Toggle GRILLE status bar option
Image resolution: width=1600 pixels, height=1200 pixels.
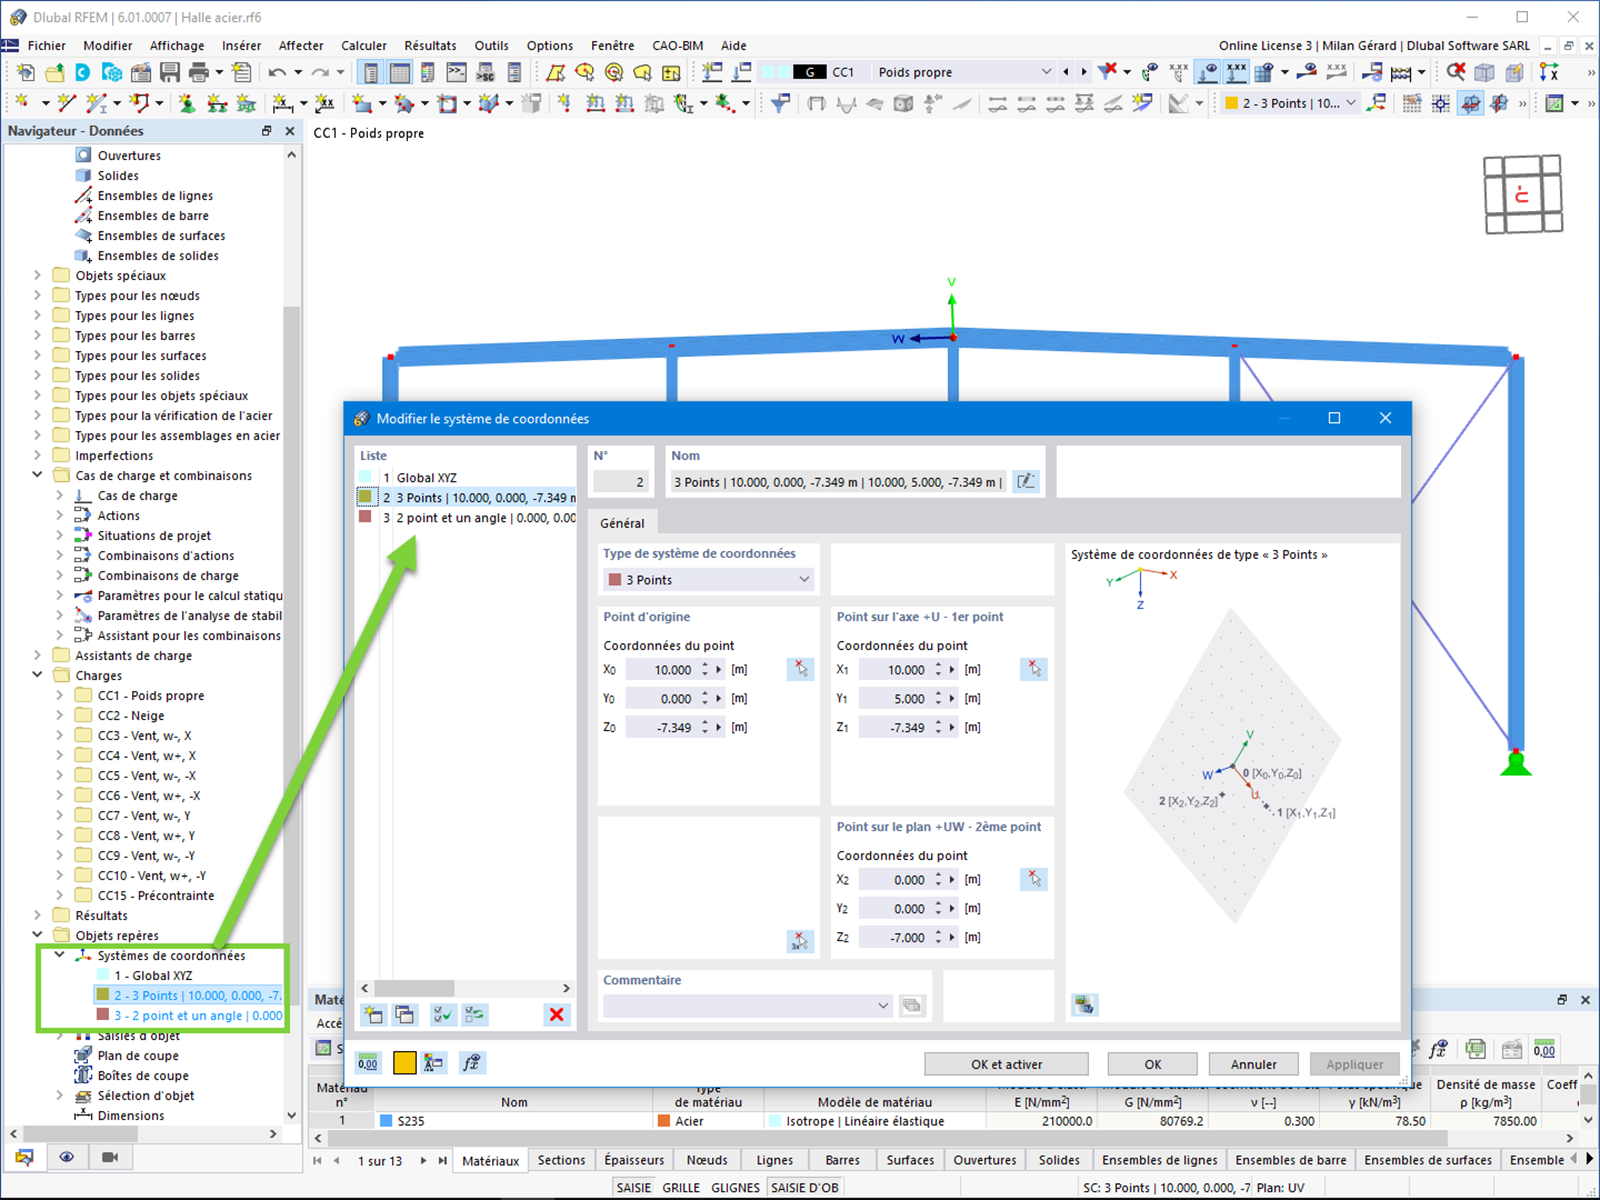pos(681,1188)
